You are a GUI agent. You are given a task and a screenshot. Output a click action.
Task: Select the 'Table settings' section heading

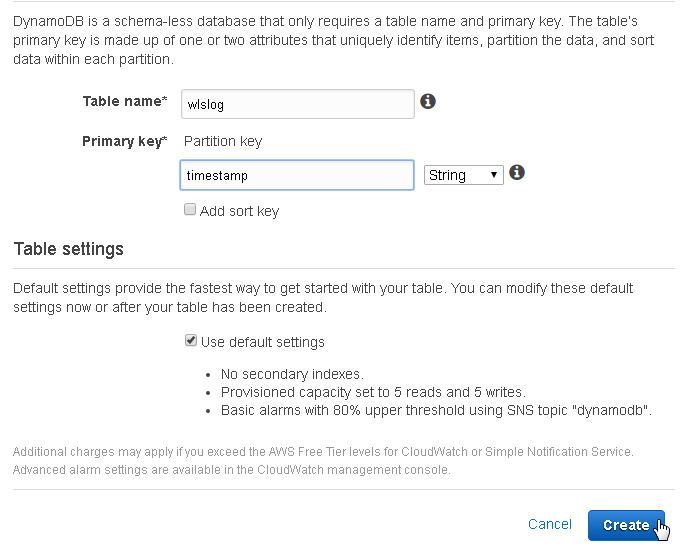pyautogui.click(x=69, y=249)
